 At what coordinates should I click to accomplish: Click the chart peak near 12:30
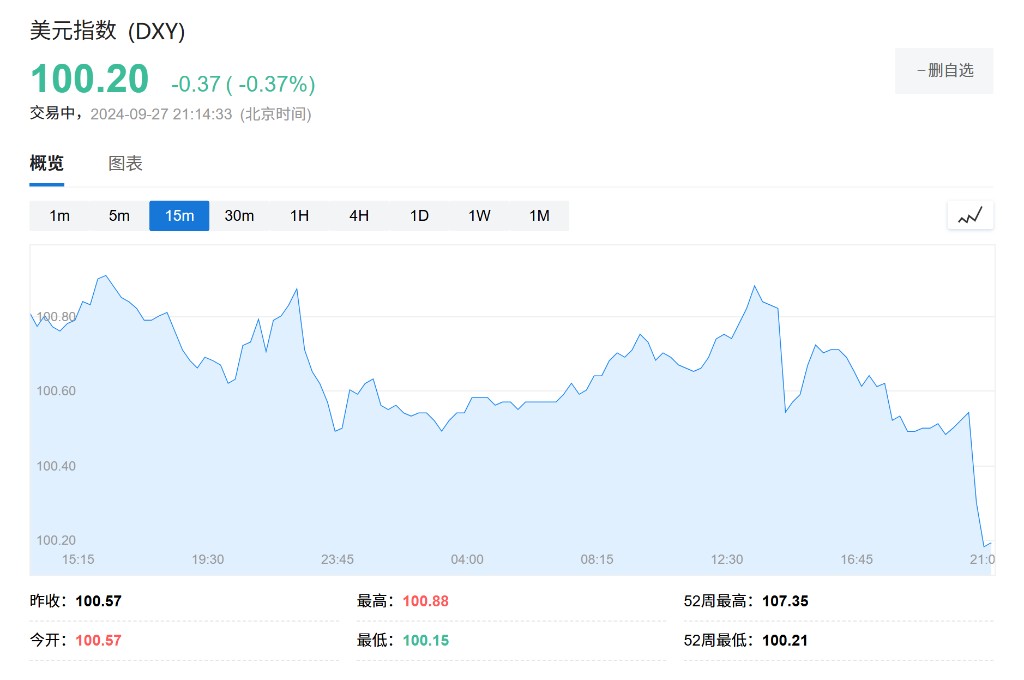click(755, 286)
